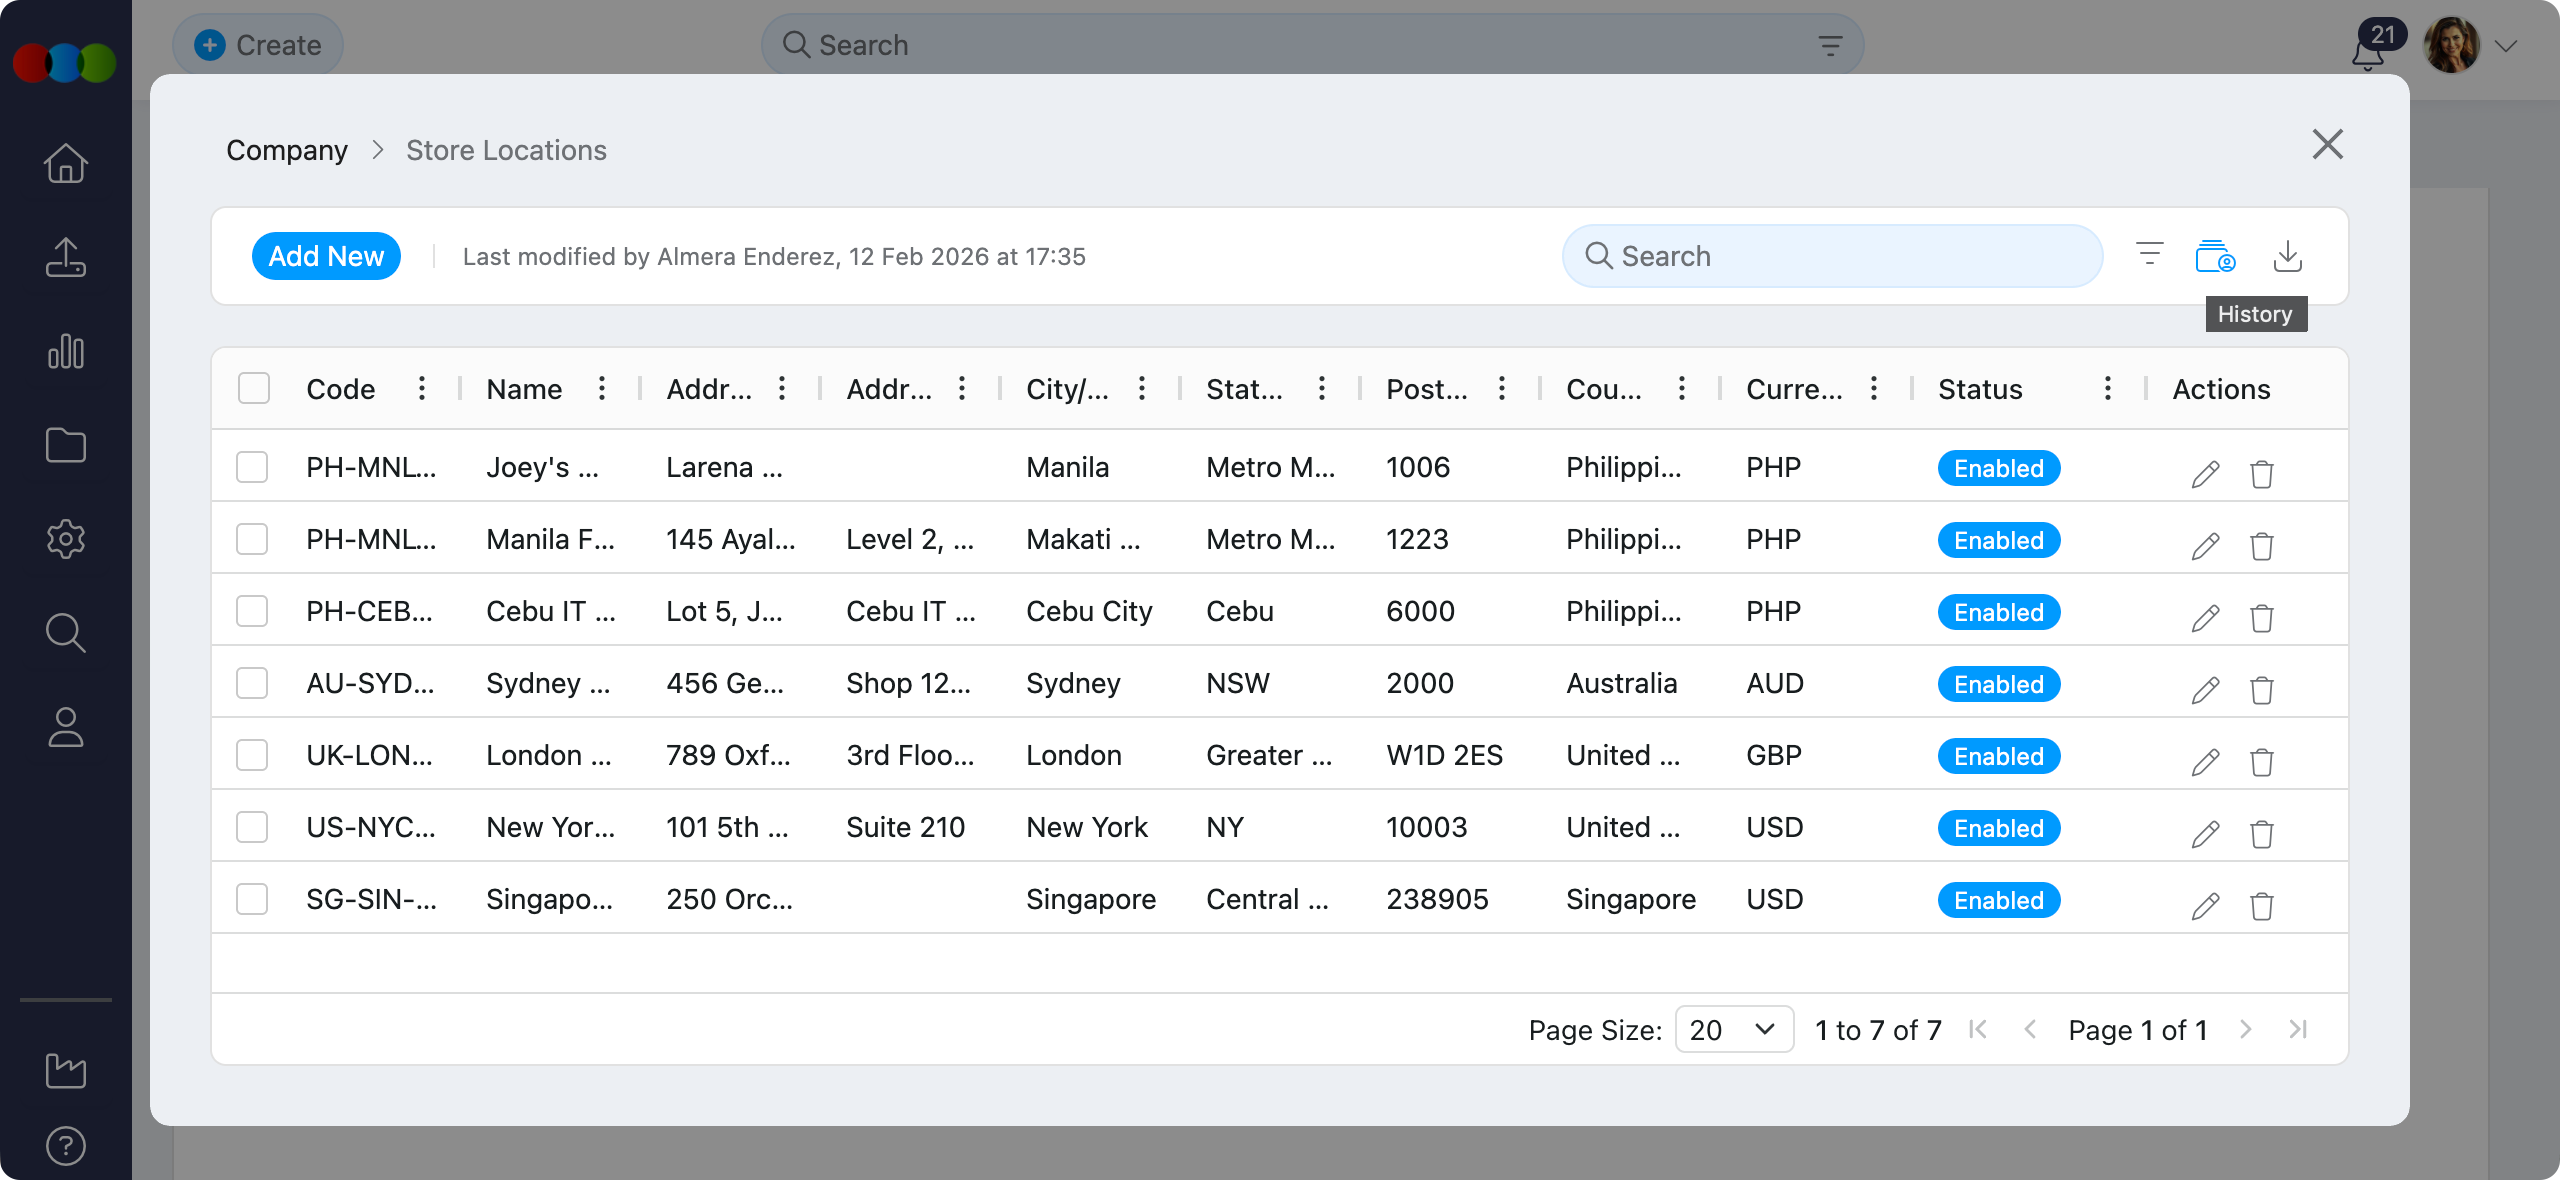
Task: Open the table filter icon
Action: tap(2149, 254)
